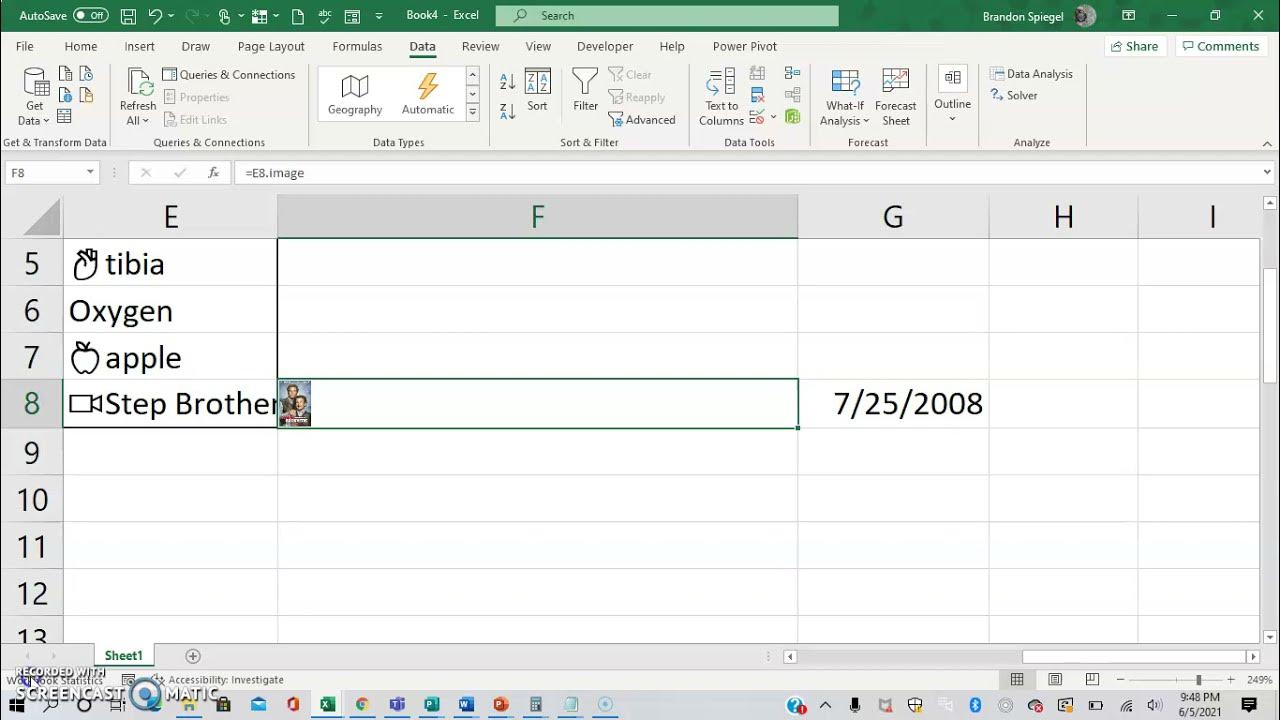Screen dimensions: 1280x720
Task: Select cell E5 containing tibia
Action: tap(170, 263)
